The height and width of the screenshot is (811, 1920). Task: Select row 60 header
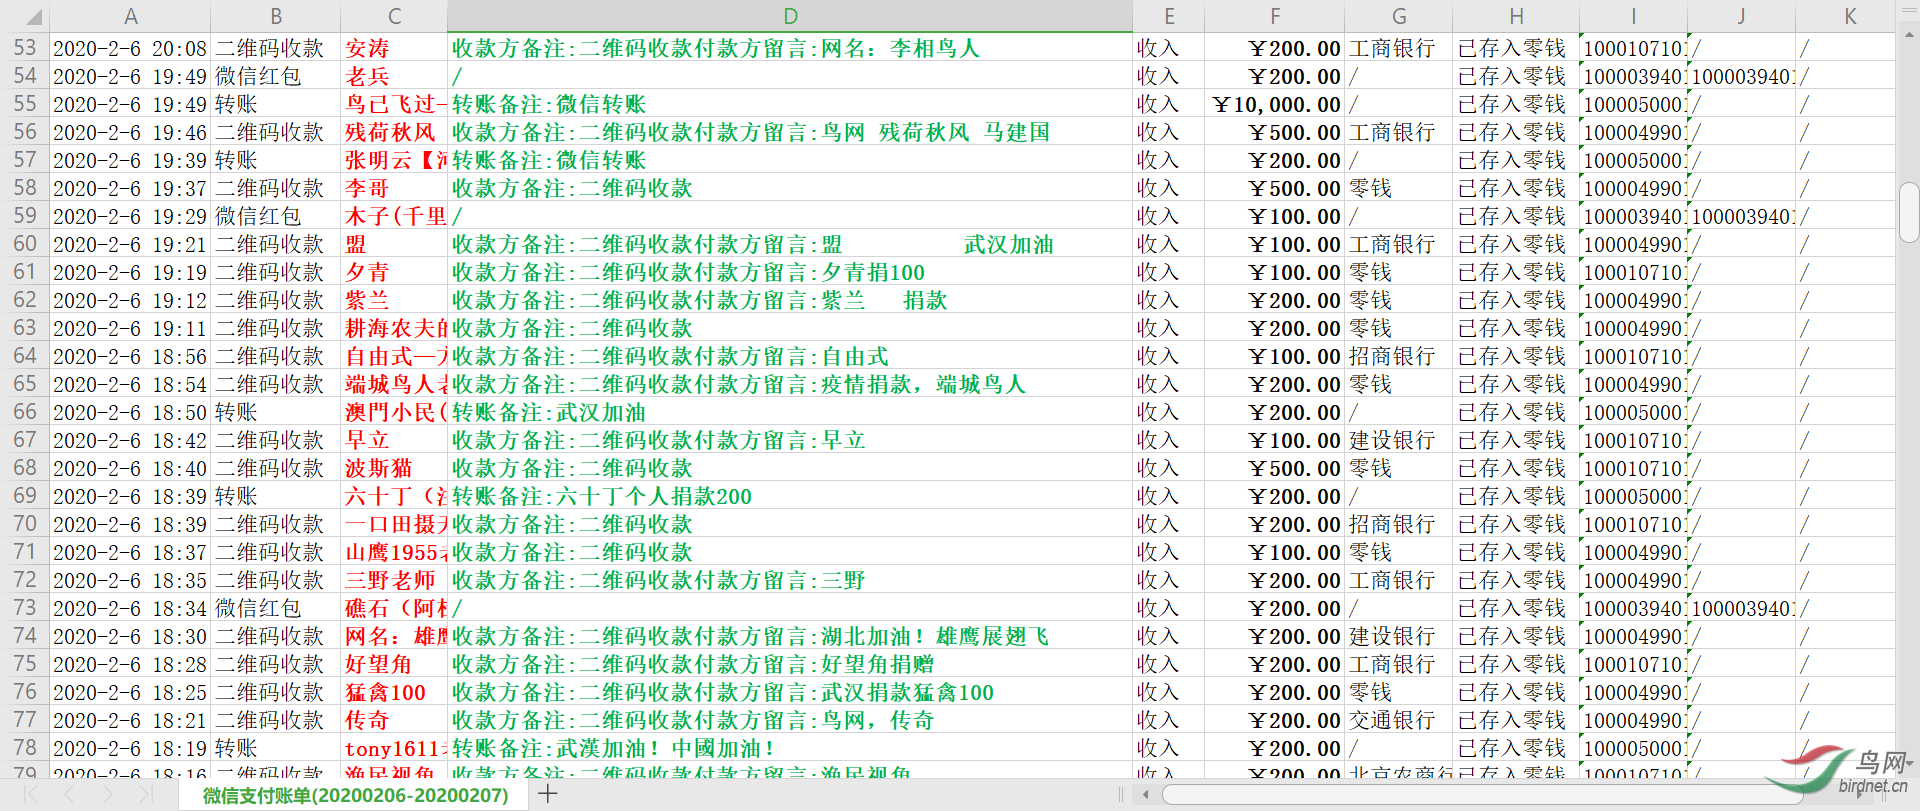click(24, 244)
